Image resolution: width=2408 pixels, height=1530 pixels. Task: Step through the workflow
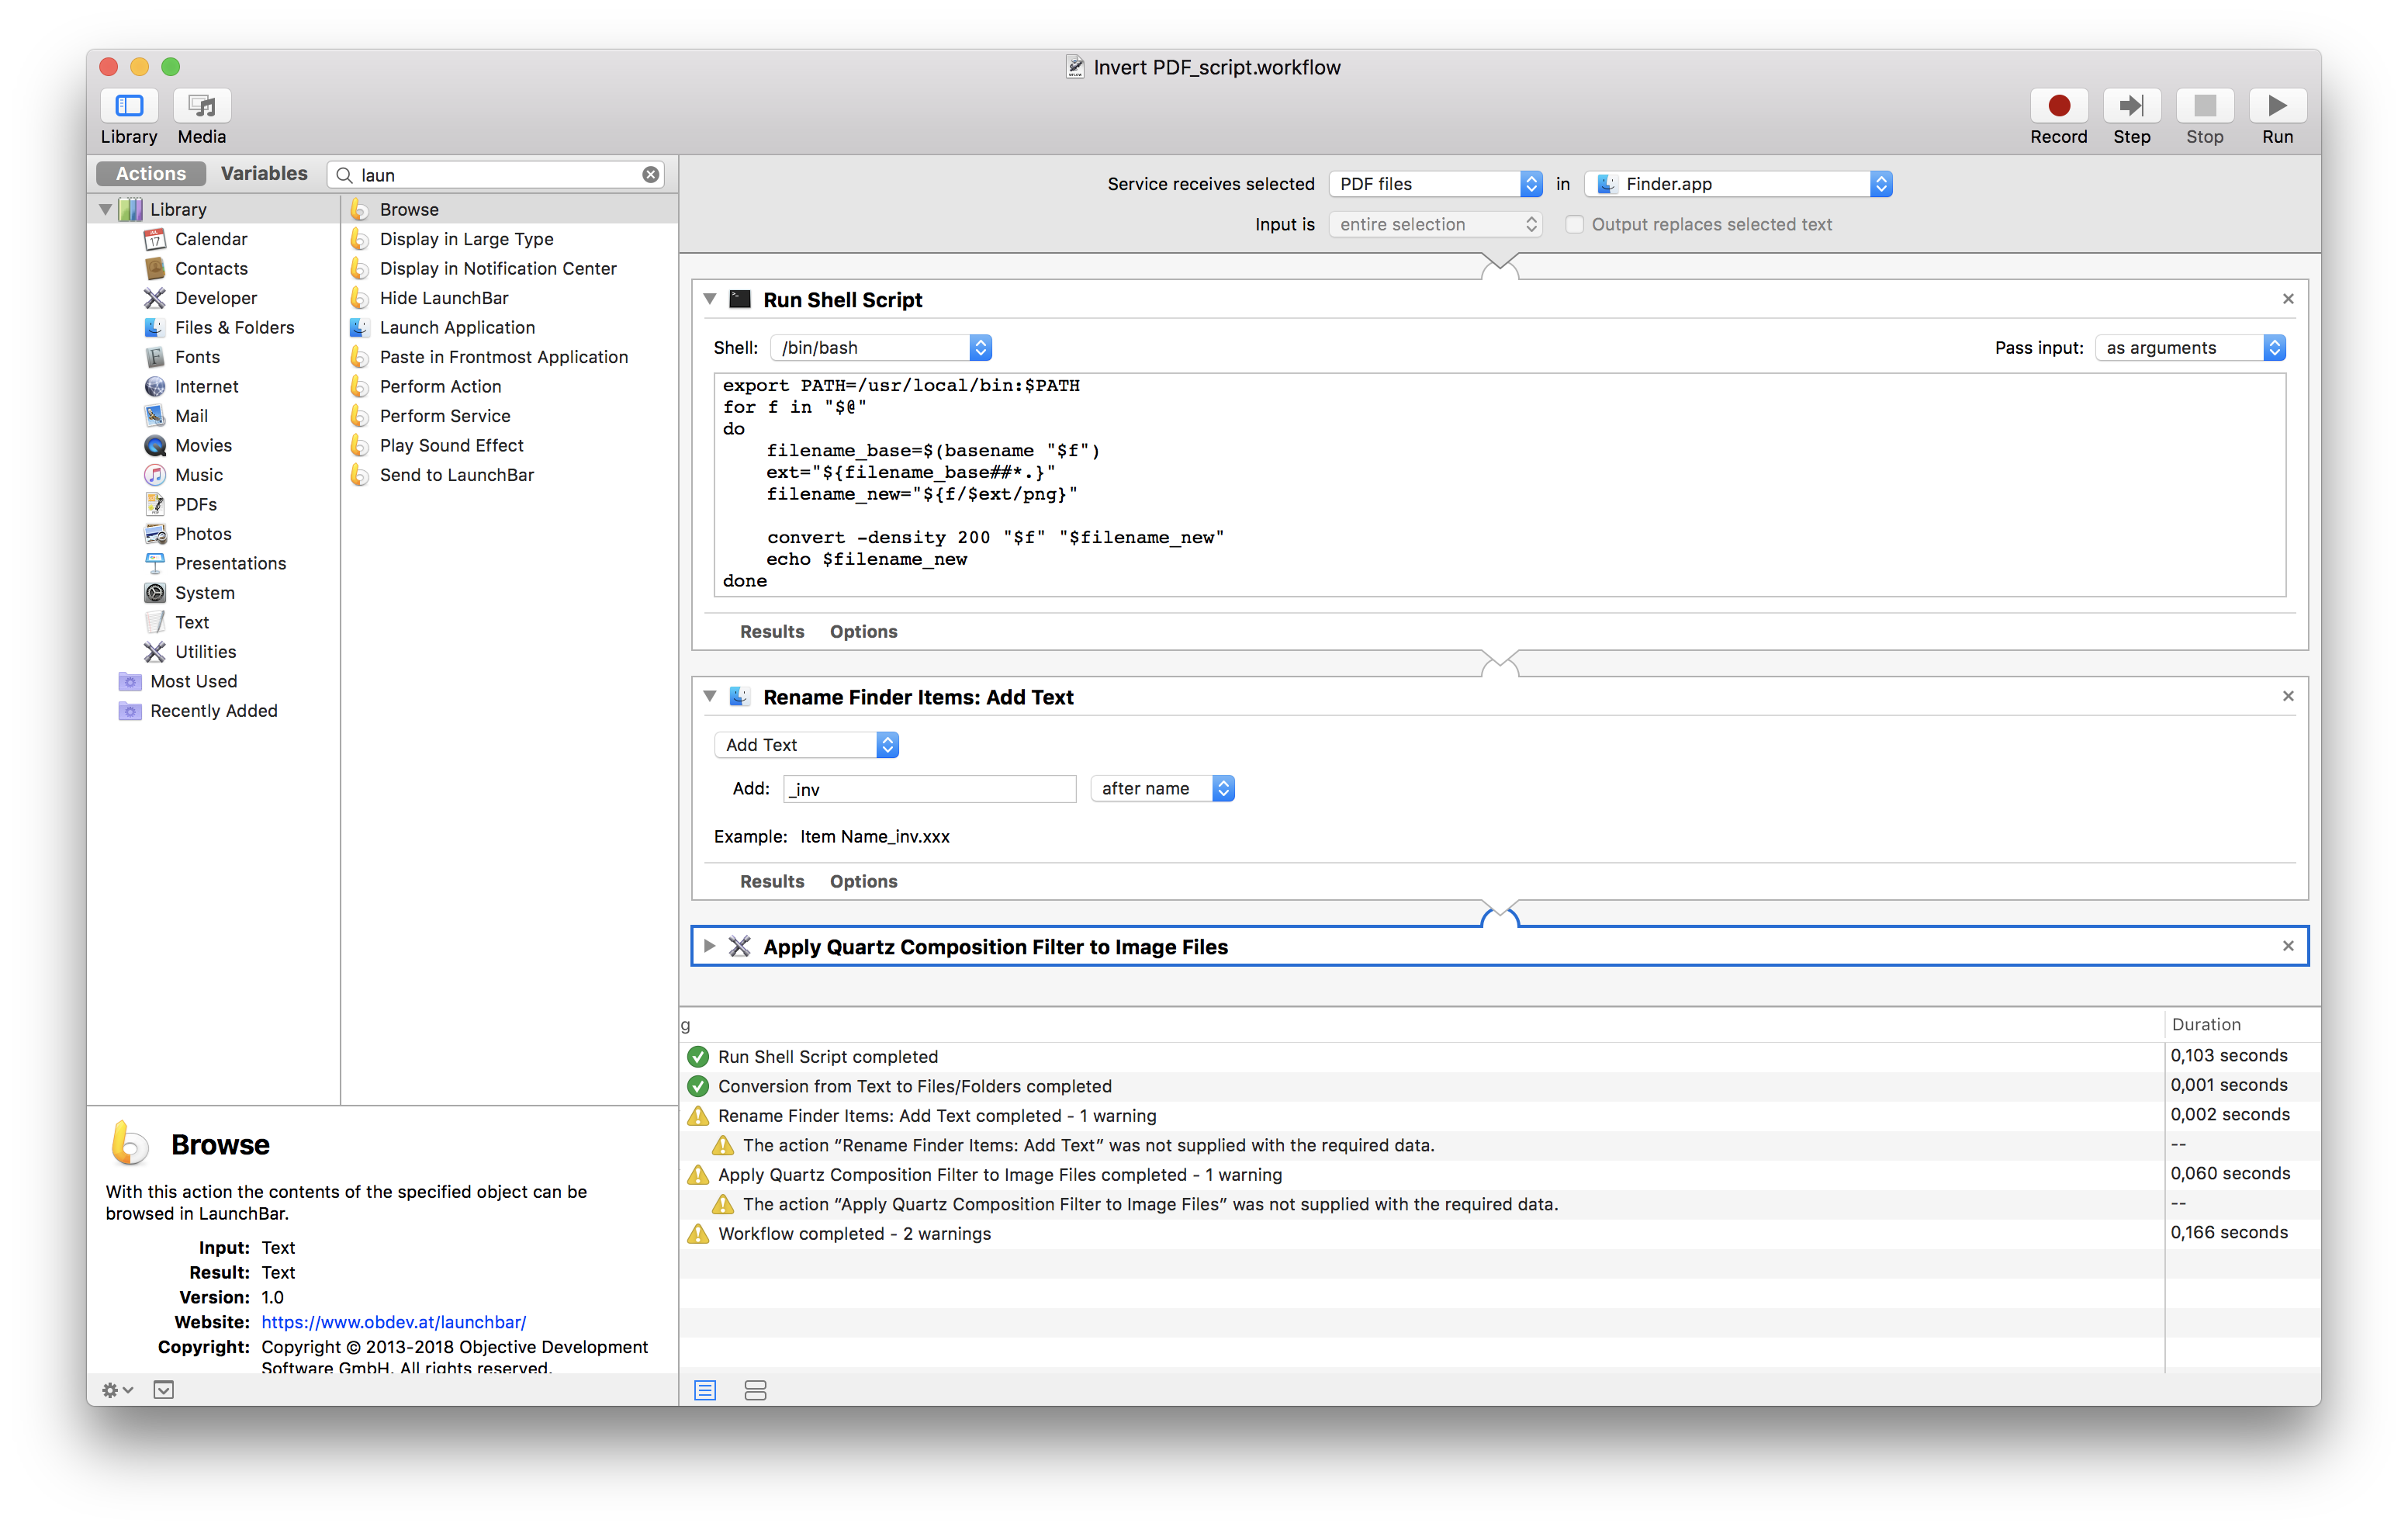point(2131,105)
